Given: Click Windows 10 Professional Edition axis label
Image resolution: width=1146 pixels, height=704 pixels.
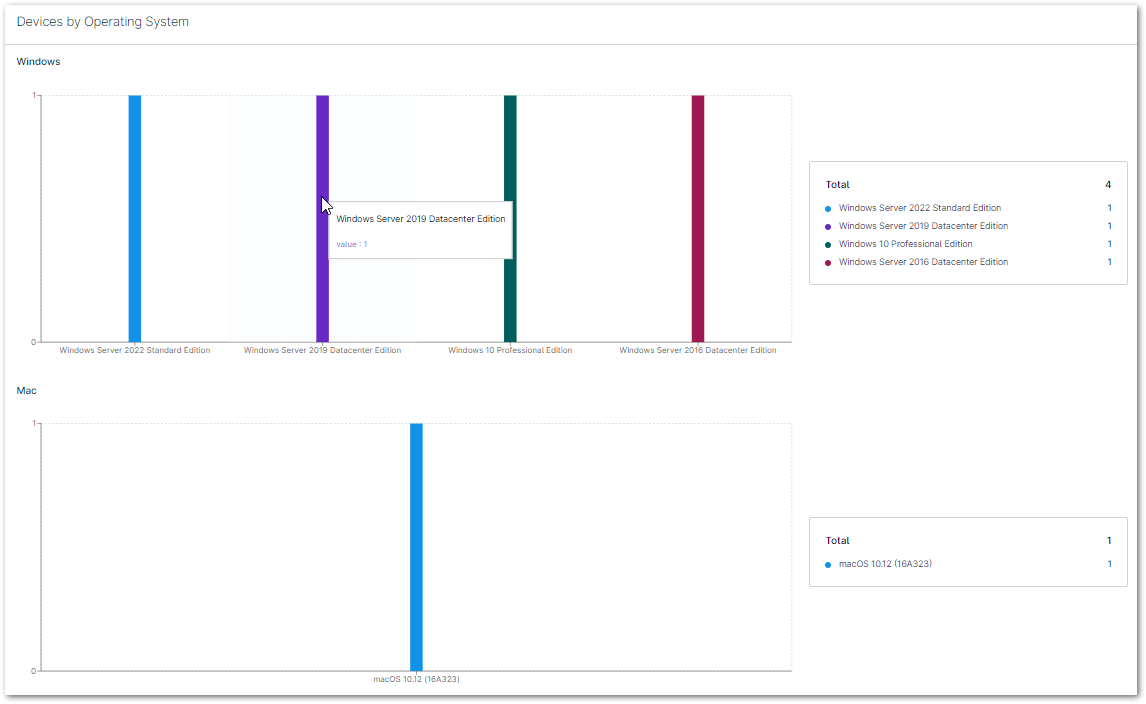Looking at the screenshot, I should coord(510,351).
